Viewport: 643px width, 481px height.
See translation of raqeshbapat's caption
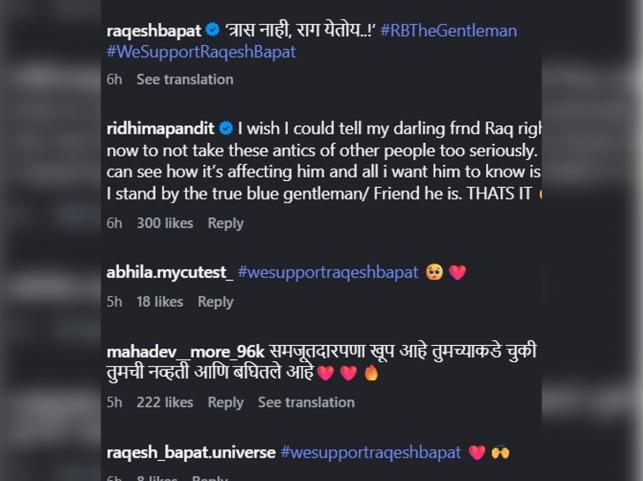(x=185, y=79)
